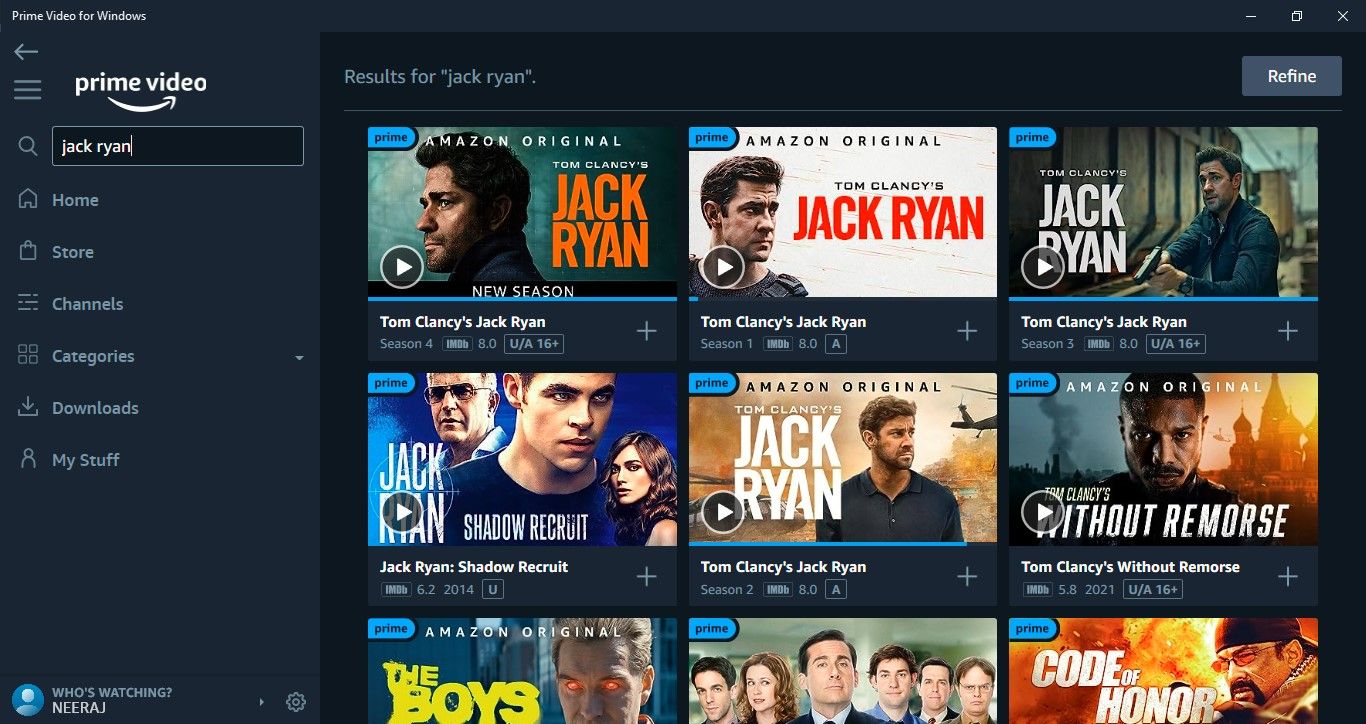This screenshot has height=724, width=1366.
Task: Play Tom Clancy's Jack Ryan Season 2
Action: click(x=723, y=512)
